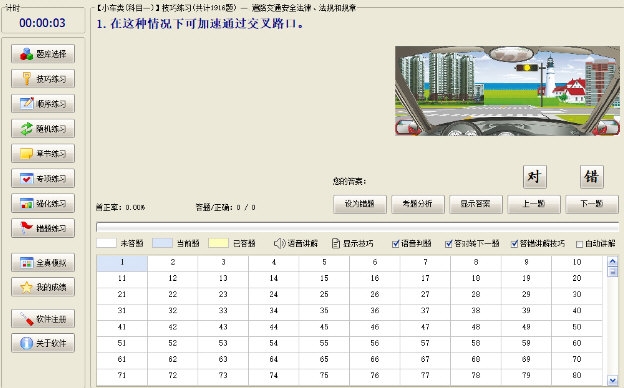Viewport: 624px width, 388px height.
Task: Jump to question 45 in the grid
Action: coord(324,328)
